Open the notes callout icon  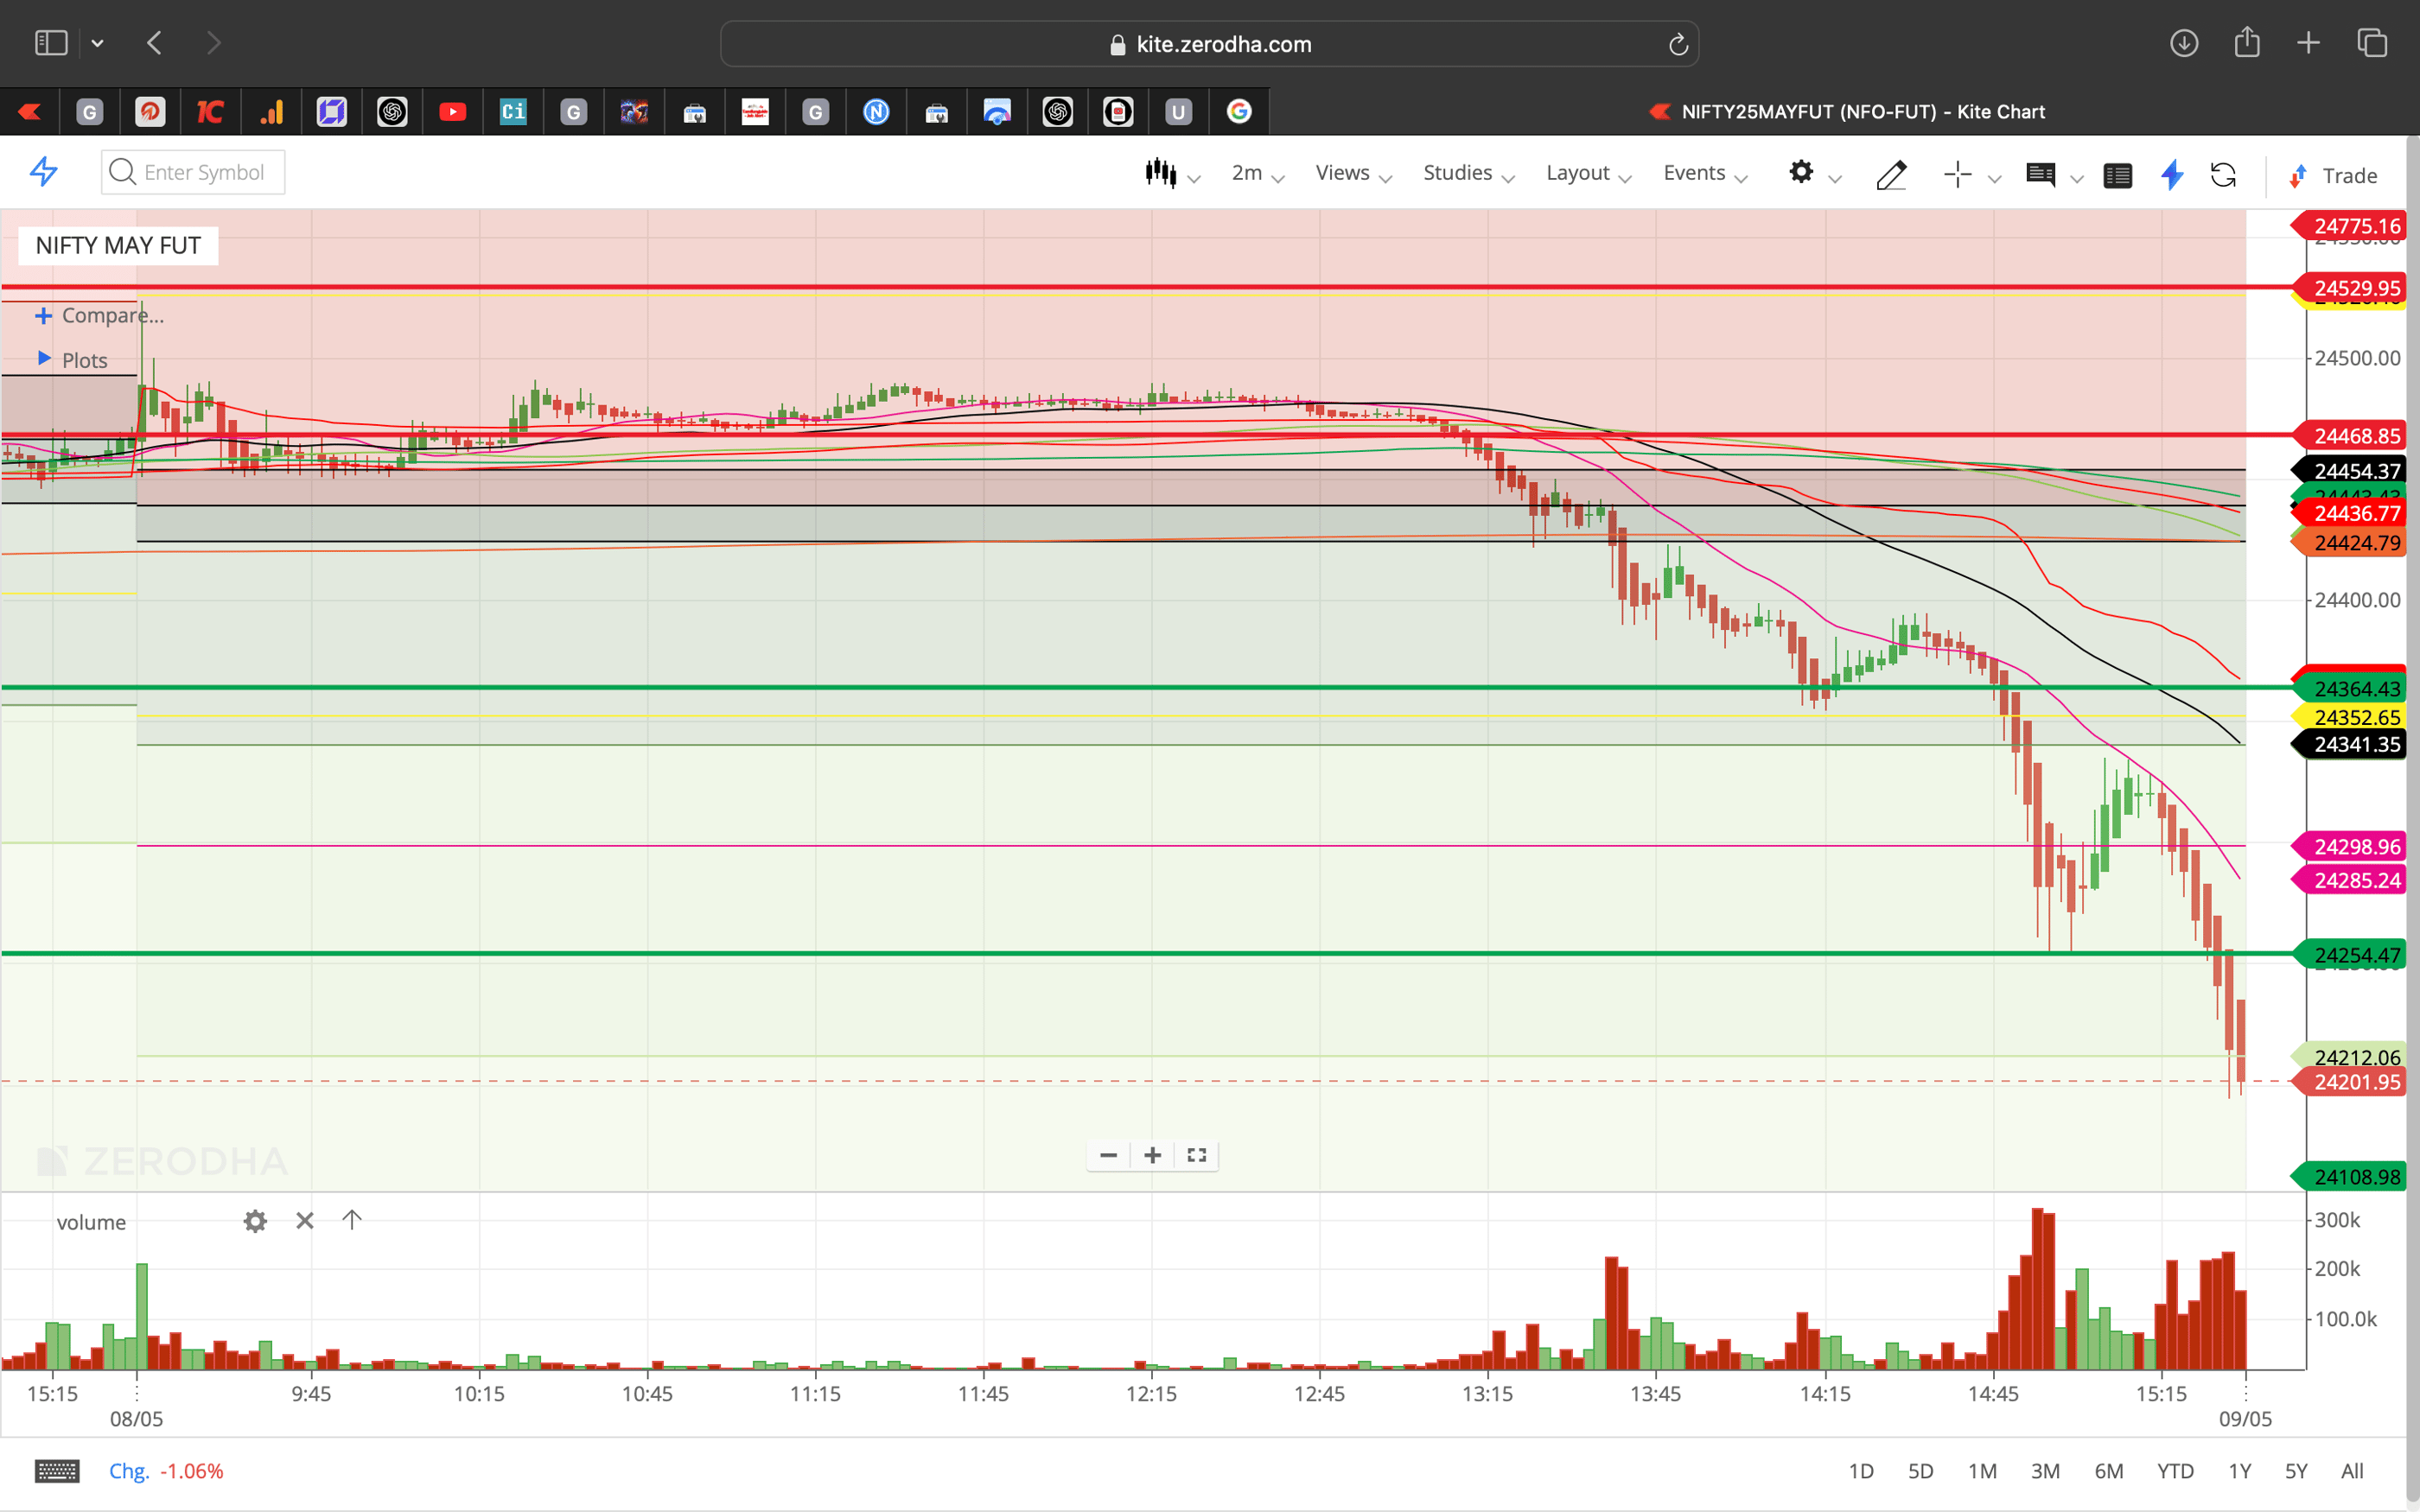(2042, 175)
